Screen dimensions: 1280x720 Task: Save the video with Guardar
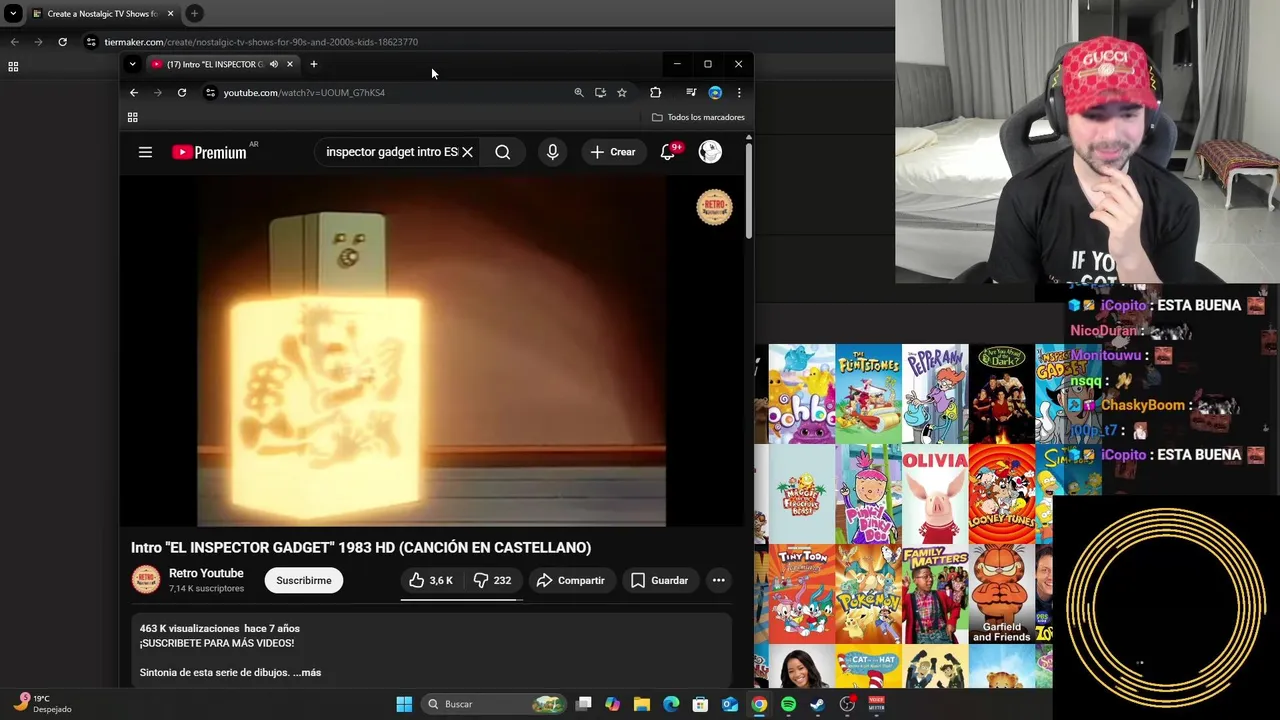[659, 580]
